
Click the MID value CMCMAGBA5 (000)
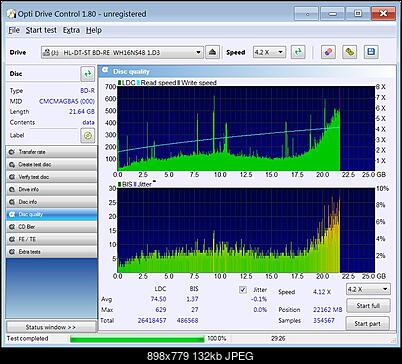point(67,101)
